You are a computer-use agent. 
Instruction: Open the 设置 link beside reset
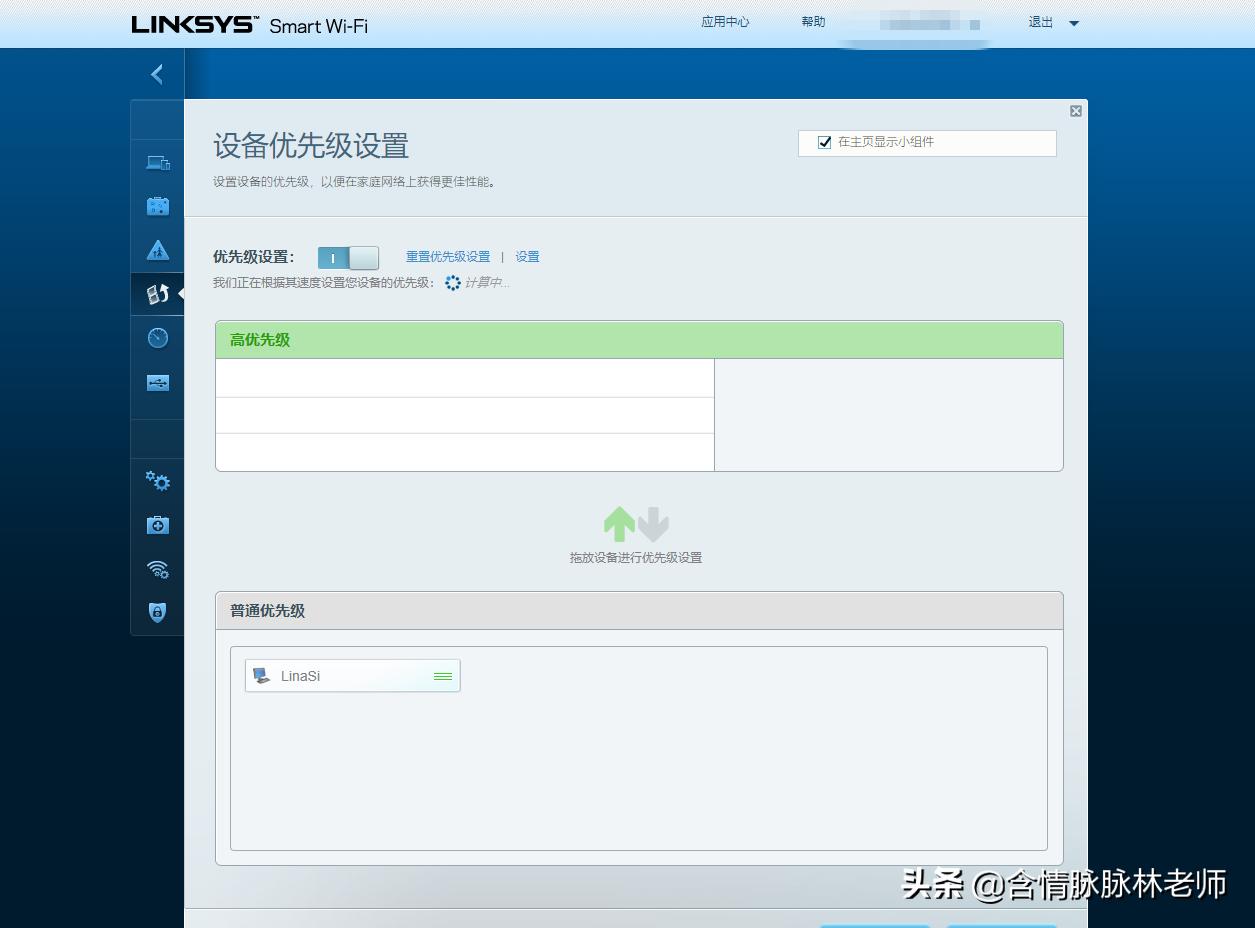click(527, 256)
